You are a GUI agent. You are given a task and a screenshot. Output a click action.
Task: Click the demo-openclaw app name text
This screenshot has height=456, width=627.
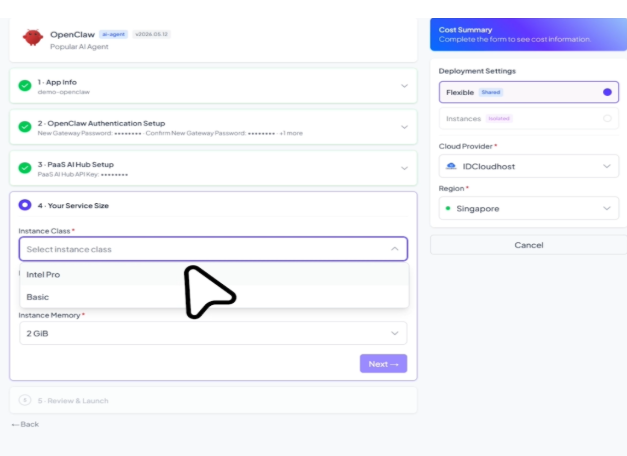click(64, 92)
